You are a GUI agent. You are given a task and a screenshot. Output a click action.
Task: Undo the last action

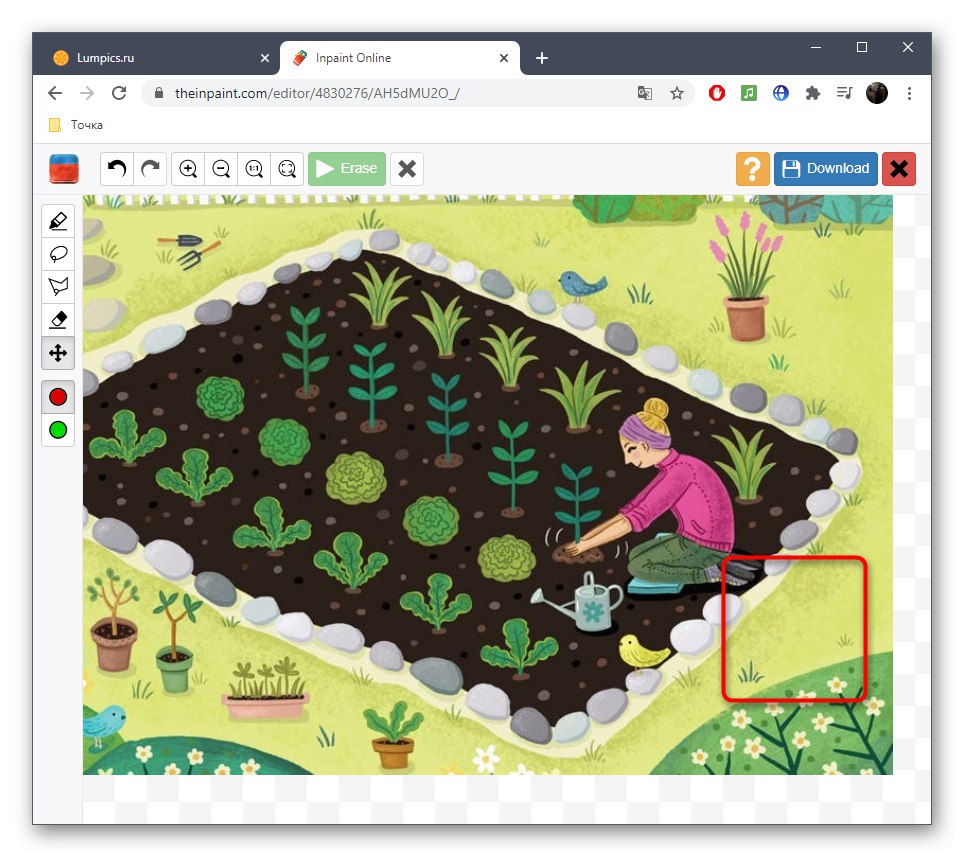(117, 168)
